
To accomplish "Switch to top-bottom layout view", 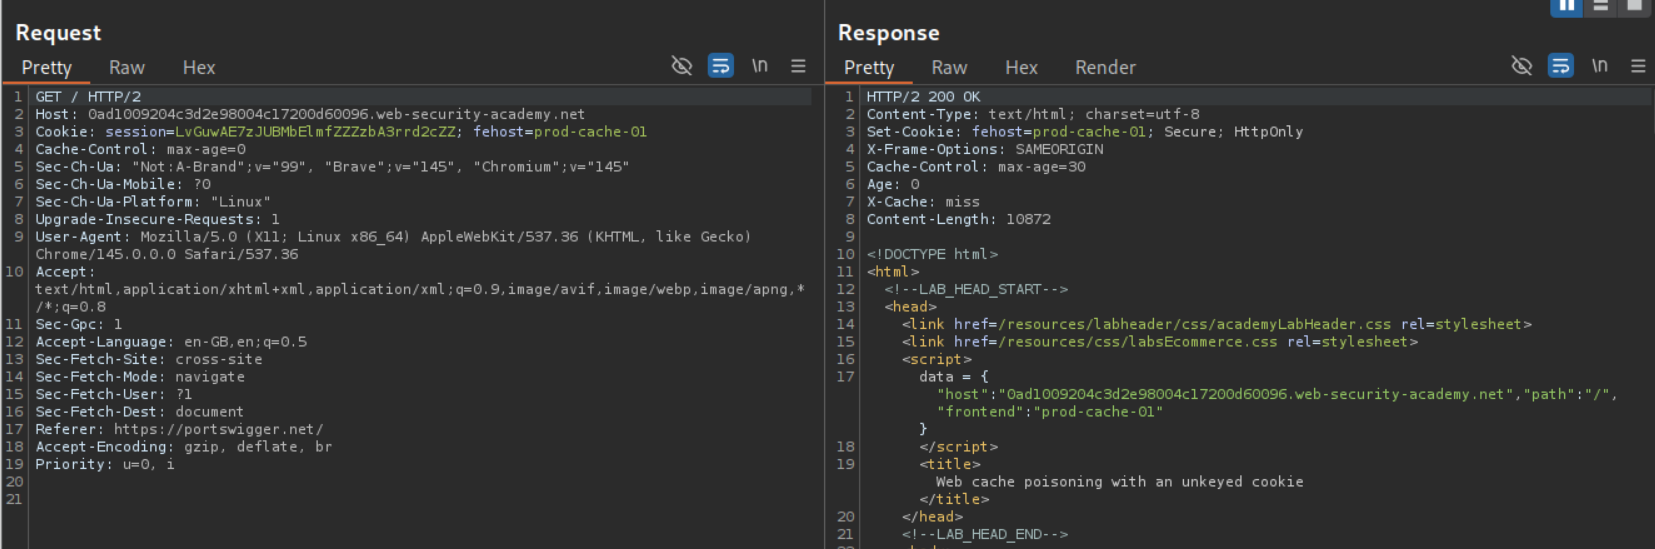I will pos(1600,6).
